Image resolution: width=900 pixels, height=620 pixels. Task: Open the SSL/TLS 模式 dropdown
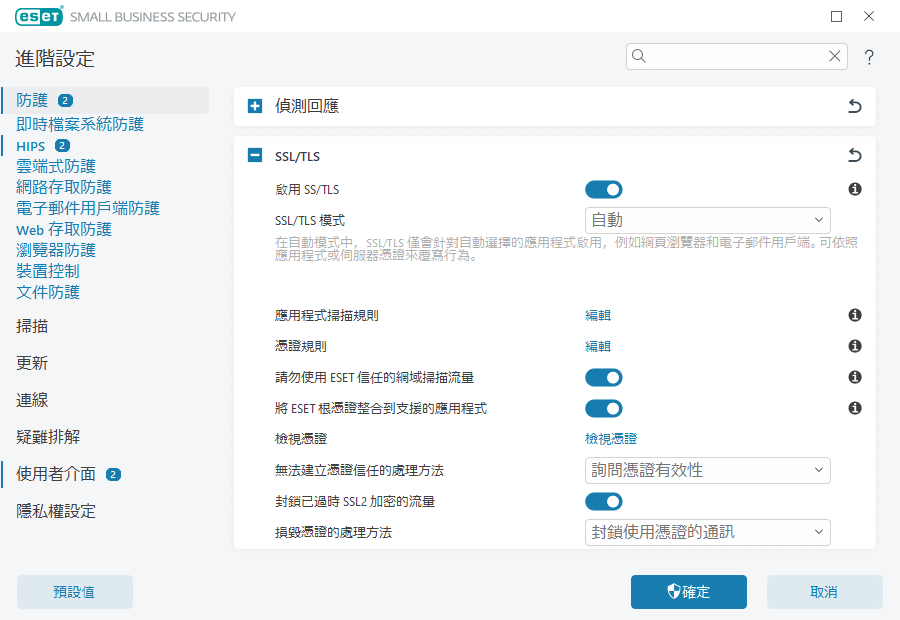pyautogui.click(x=707, y=220)
